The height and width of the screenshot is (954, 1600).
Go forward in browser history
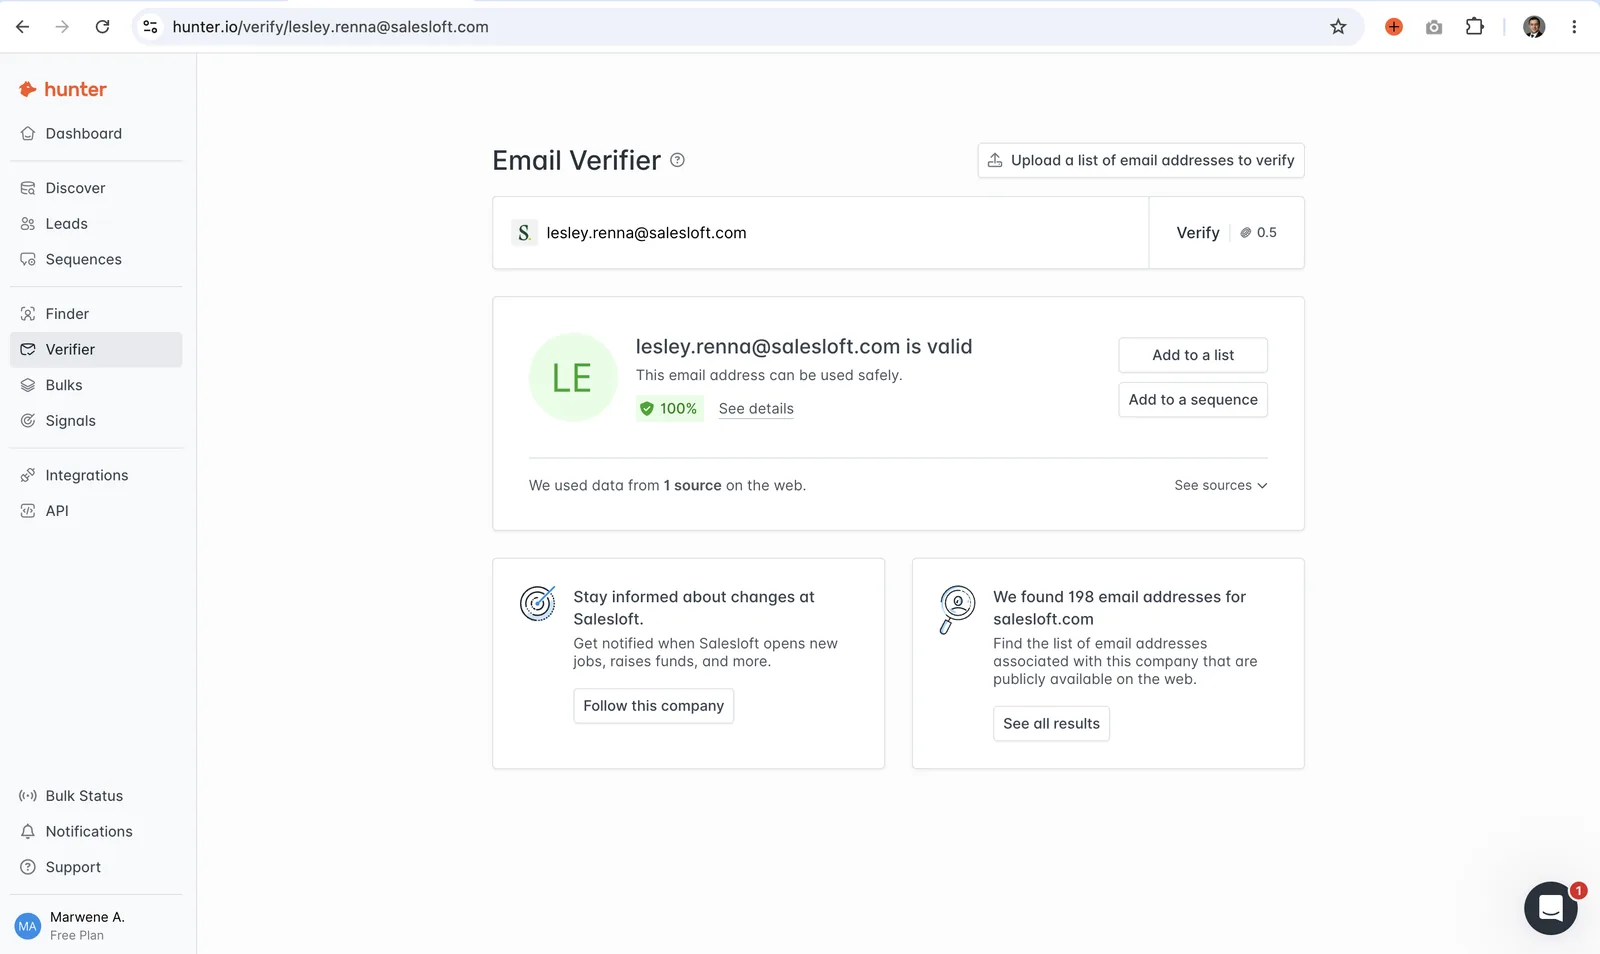coord(62,27)
